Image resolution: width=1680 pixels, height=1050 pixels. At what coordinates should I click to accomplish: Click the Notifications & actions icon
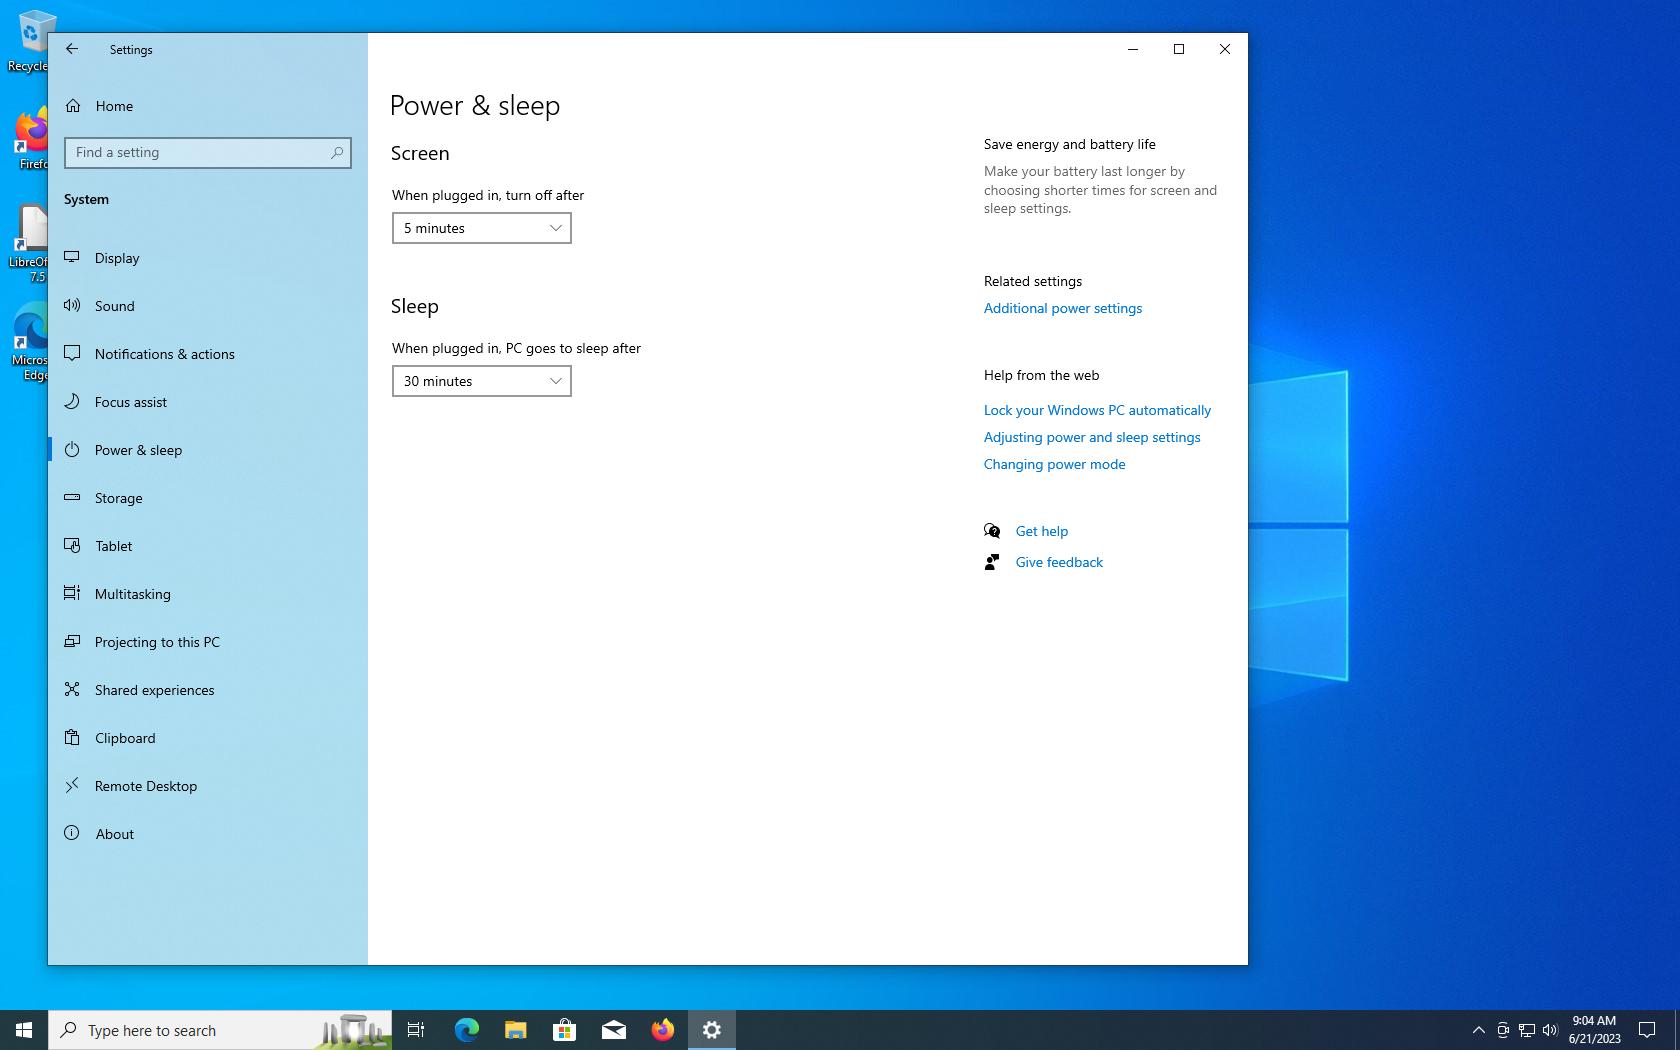pyautogui.click(x=72, y=353)
